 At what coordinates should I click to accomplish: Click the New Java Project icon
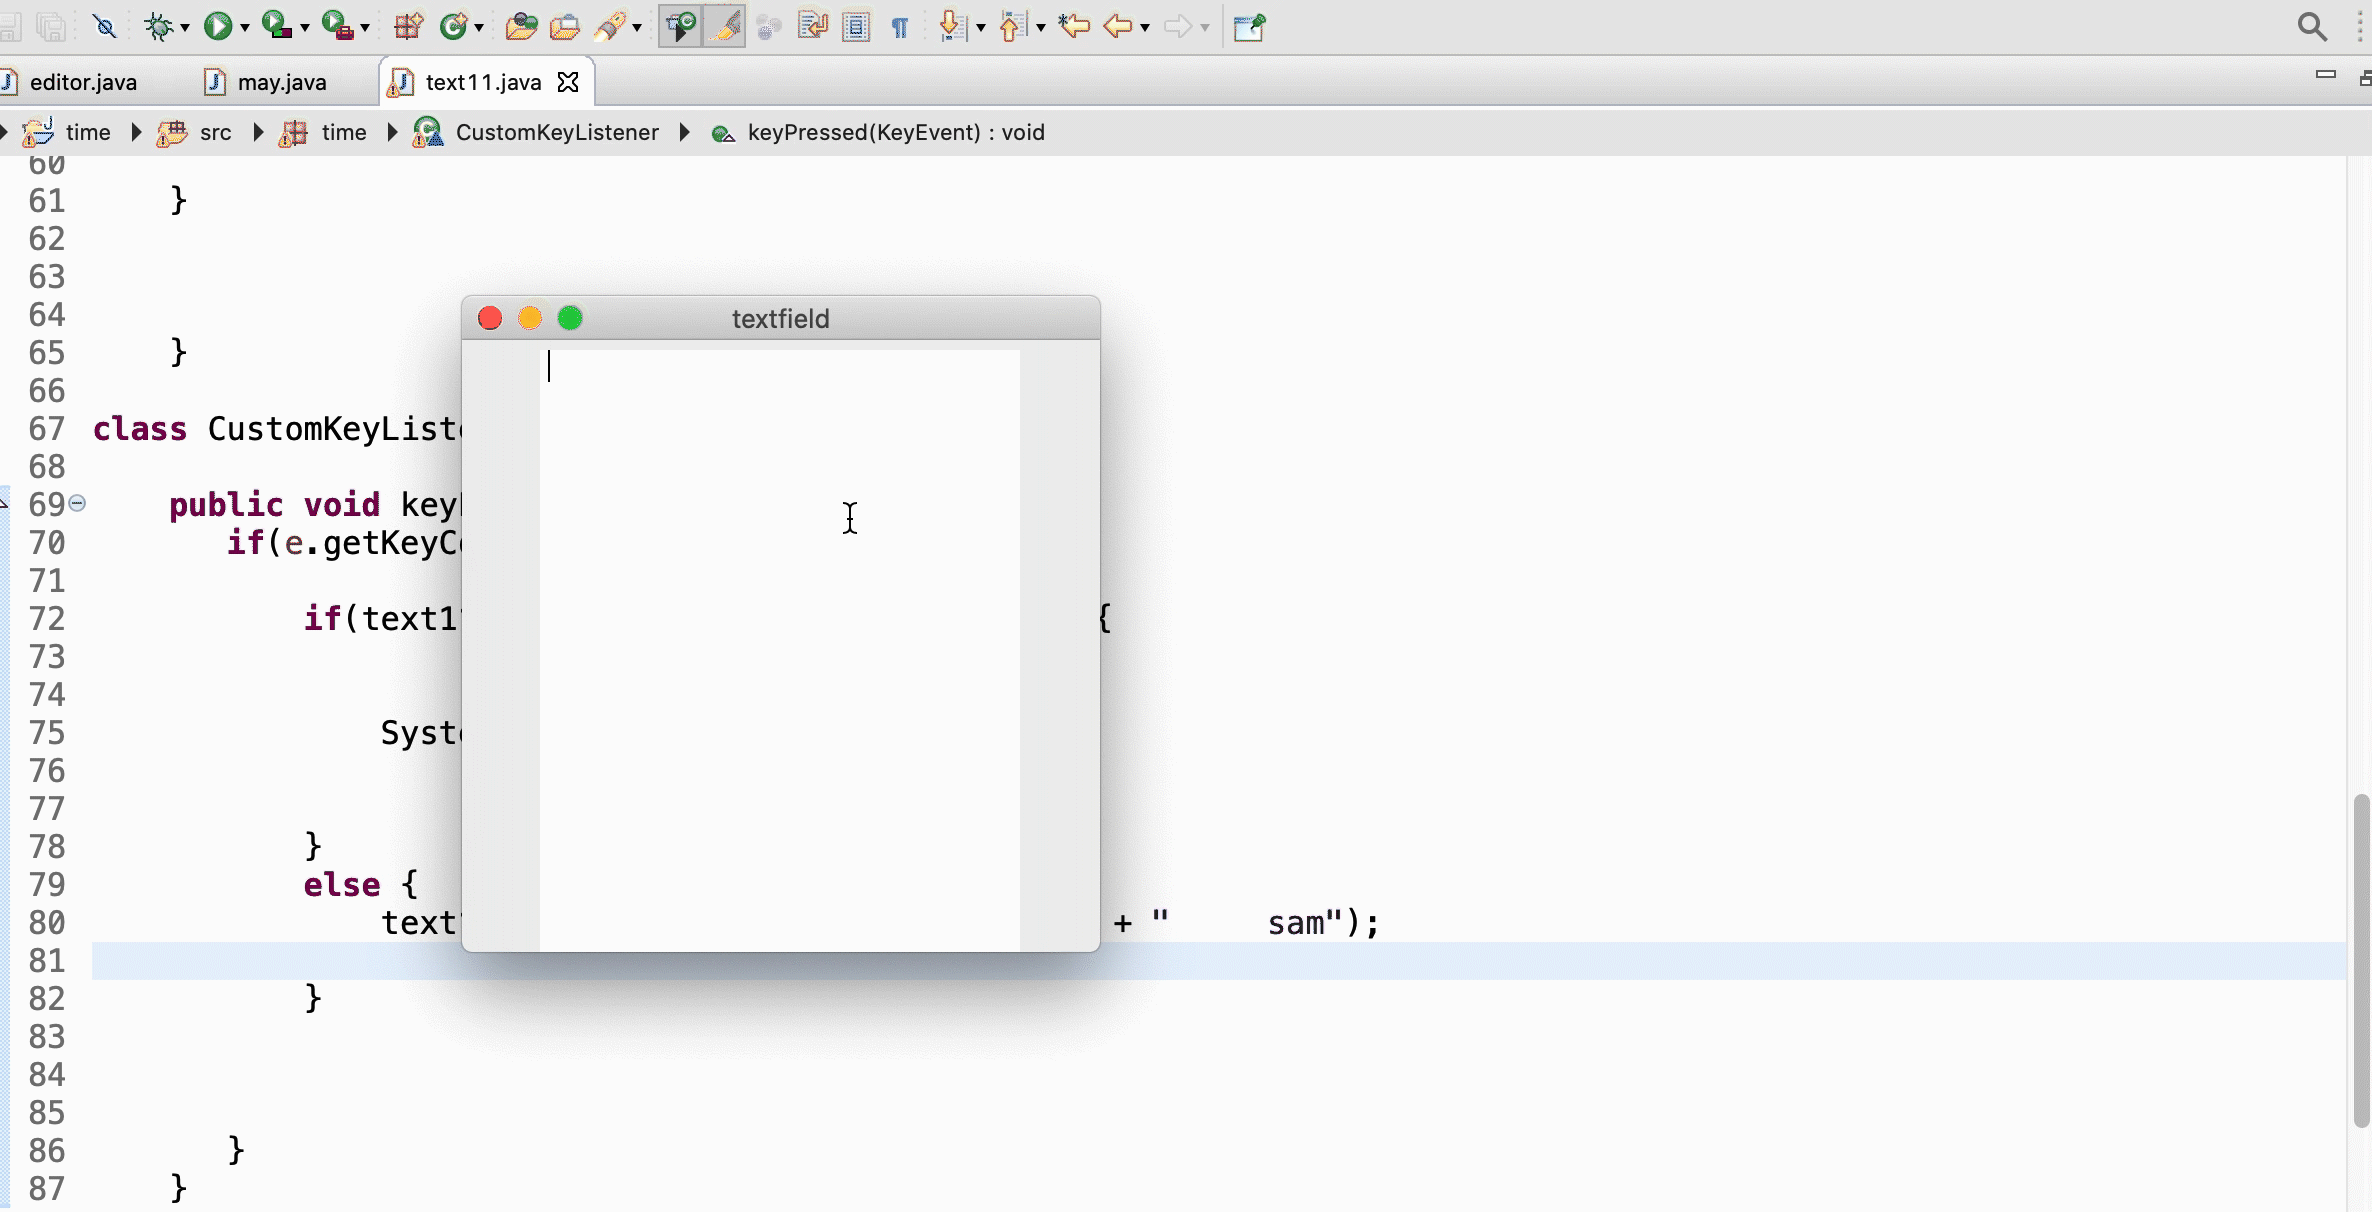pos(407,27)
